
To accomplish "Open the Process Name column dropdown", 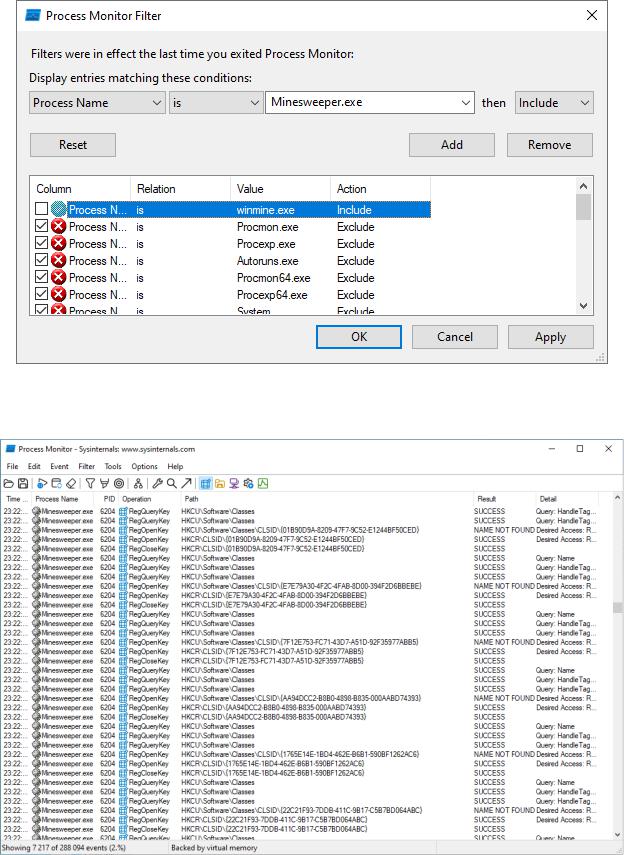I will 97,103.
